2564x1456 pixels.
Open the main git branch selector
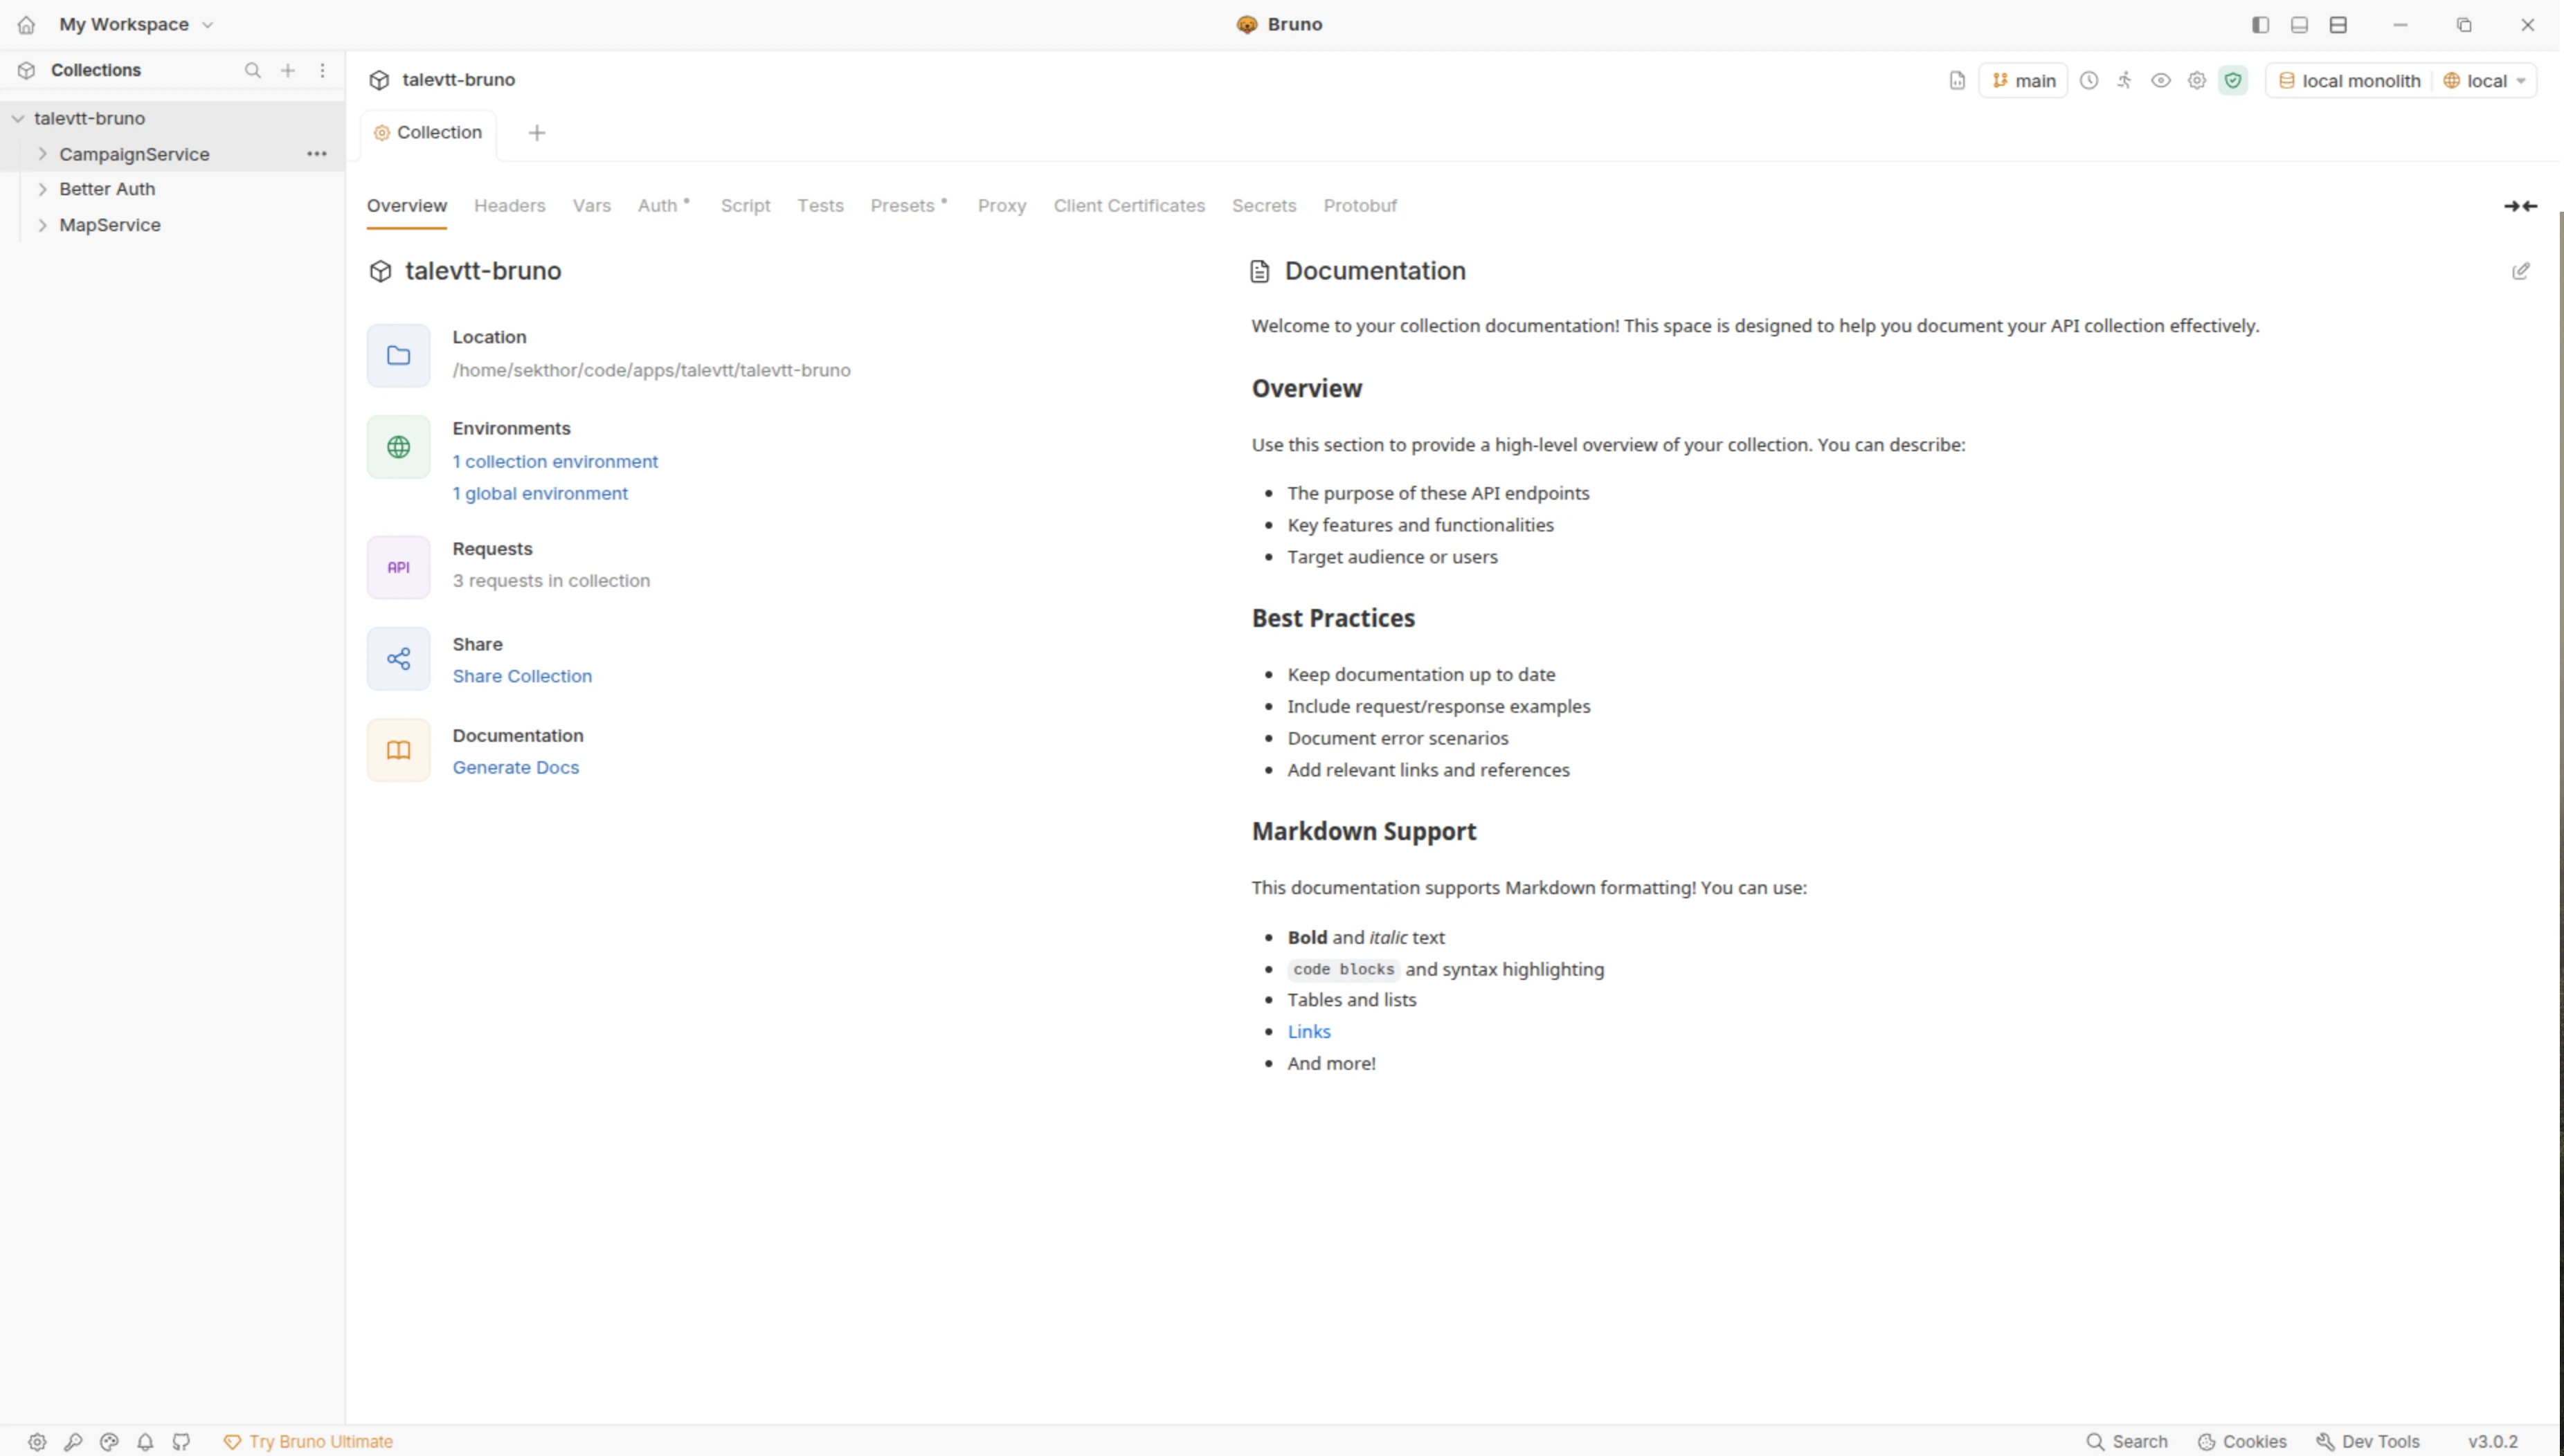(x=2023, y=81)
